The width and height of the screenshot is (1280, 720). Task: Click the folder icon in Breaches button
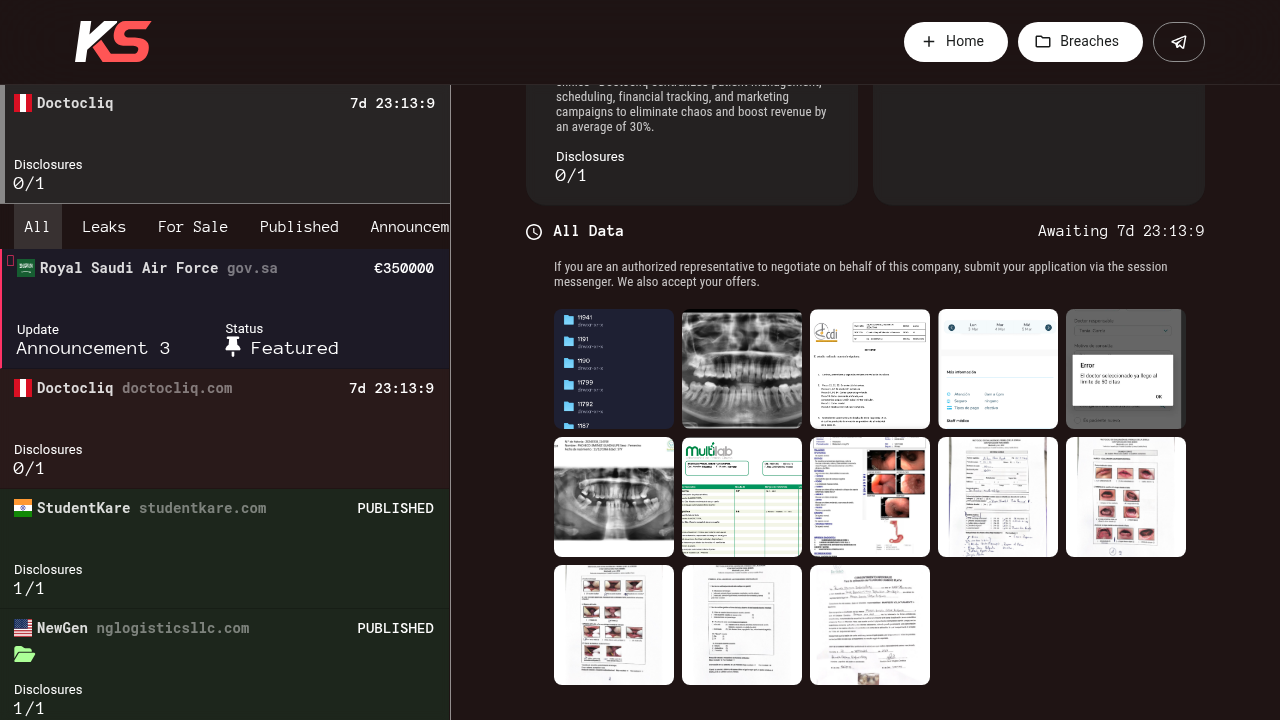[x=1043, y=42]
